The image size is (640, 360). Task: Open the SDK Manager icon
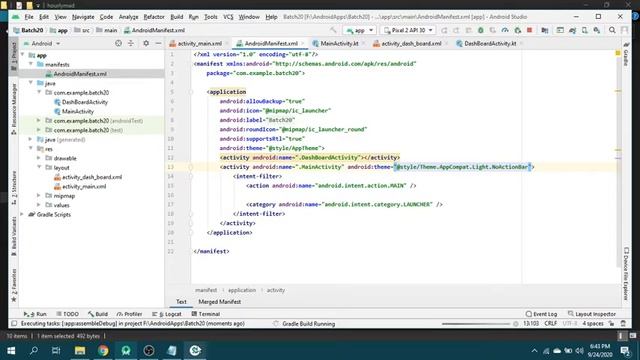pyautogui.click(x=597, y=30)
